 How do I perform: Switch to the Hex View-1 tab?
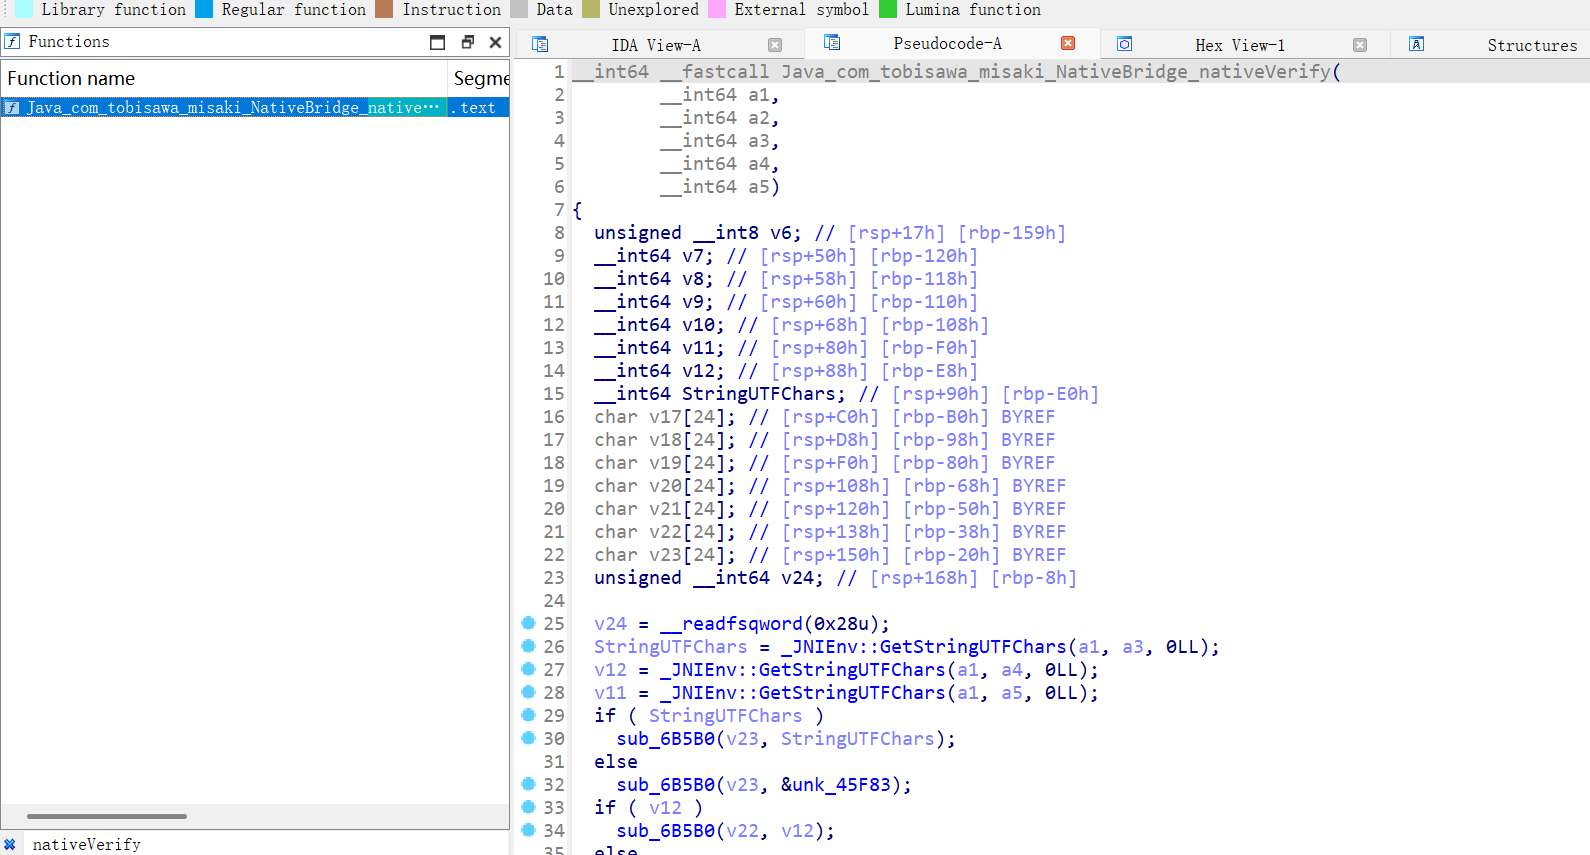(1239, 45)
